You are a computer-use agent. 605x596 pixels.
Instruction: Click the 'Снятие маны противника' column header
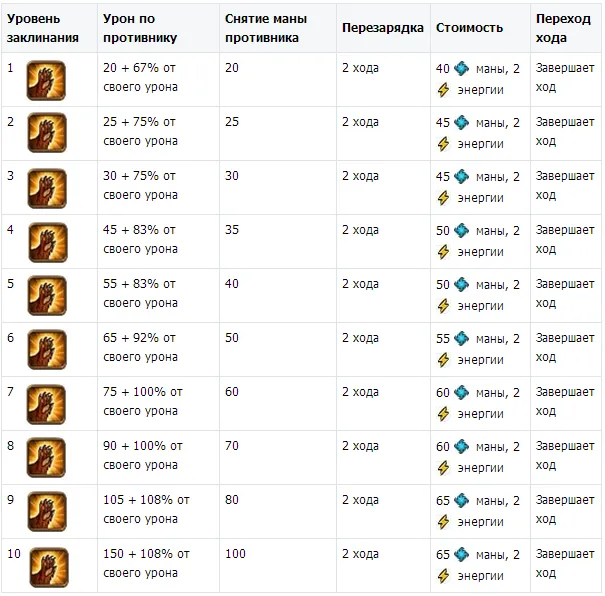tap(266, 28)
